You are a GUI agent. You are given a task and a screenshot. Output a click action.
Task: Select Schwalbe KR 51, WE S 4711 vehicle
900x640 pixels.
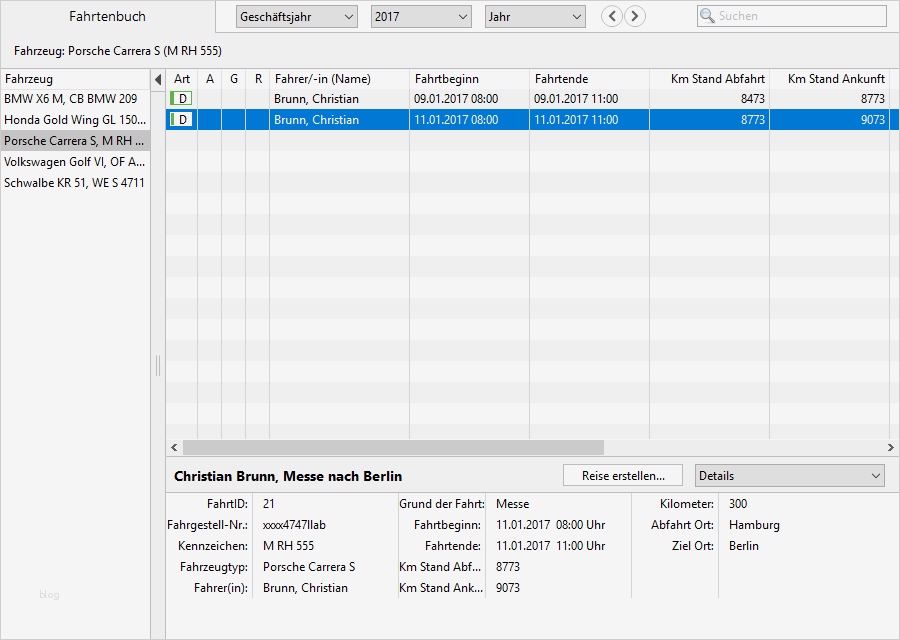(x=75, y=183)
